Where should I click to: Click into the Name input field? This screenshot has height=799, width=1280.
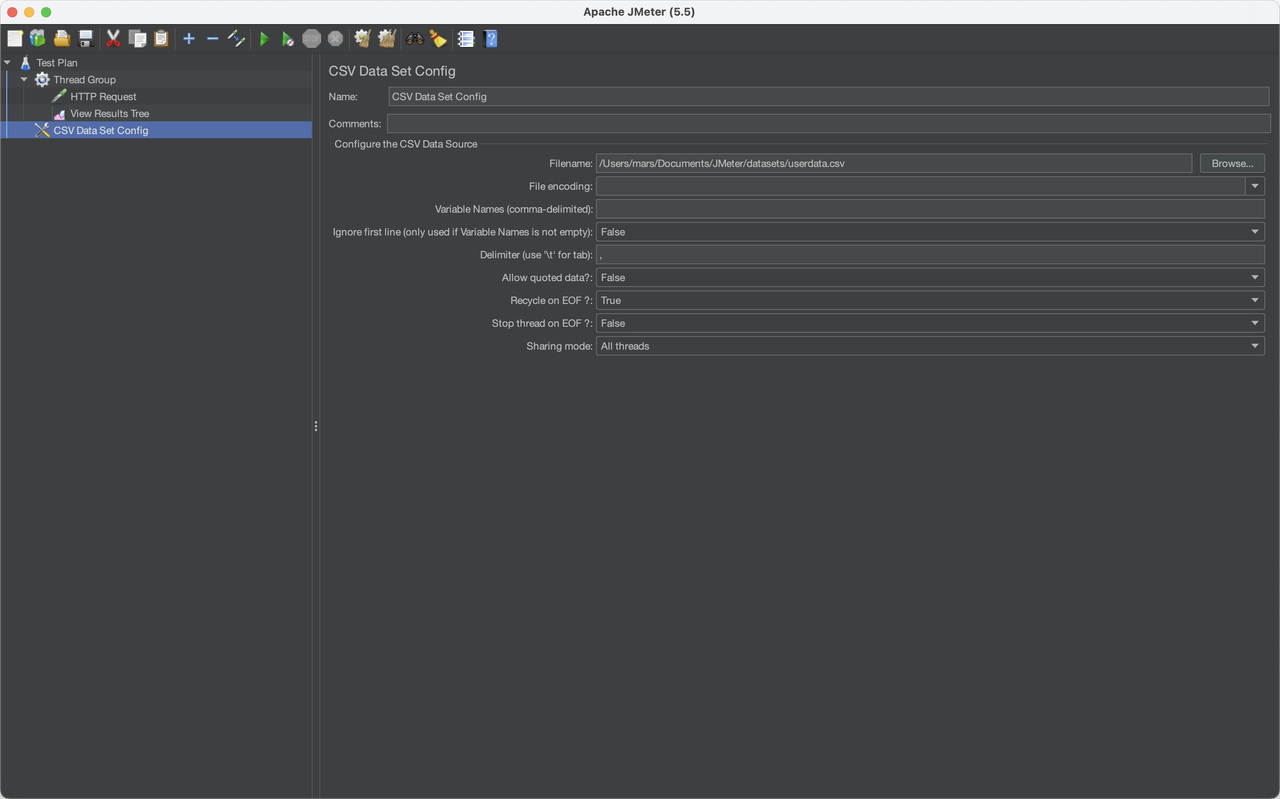[x=828, y=97]
